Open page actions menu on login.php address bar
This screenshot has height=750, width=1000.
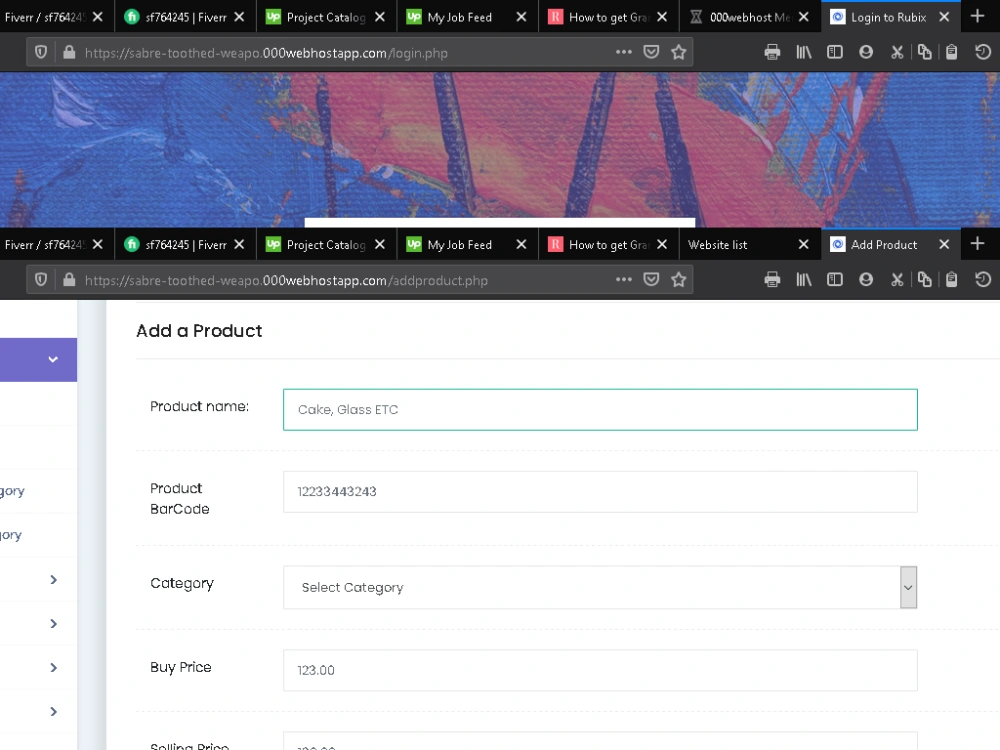[624, 52]
